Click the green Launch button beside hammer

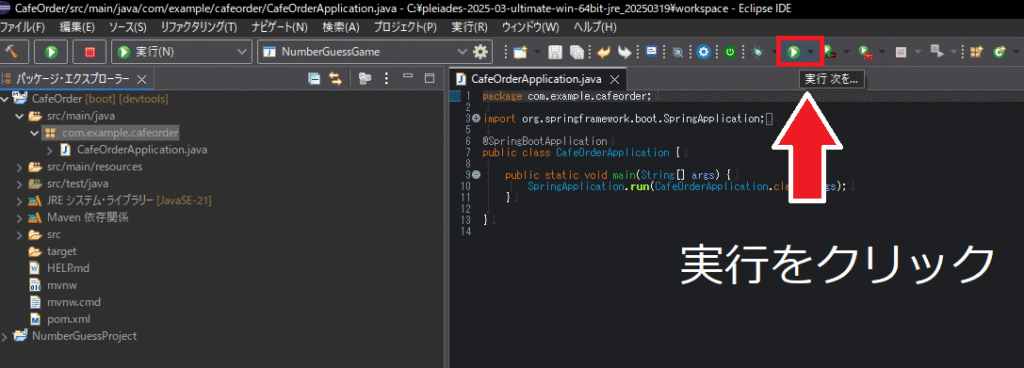click(x=51, y=52)
